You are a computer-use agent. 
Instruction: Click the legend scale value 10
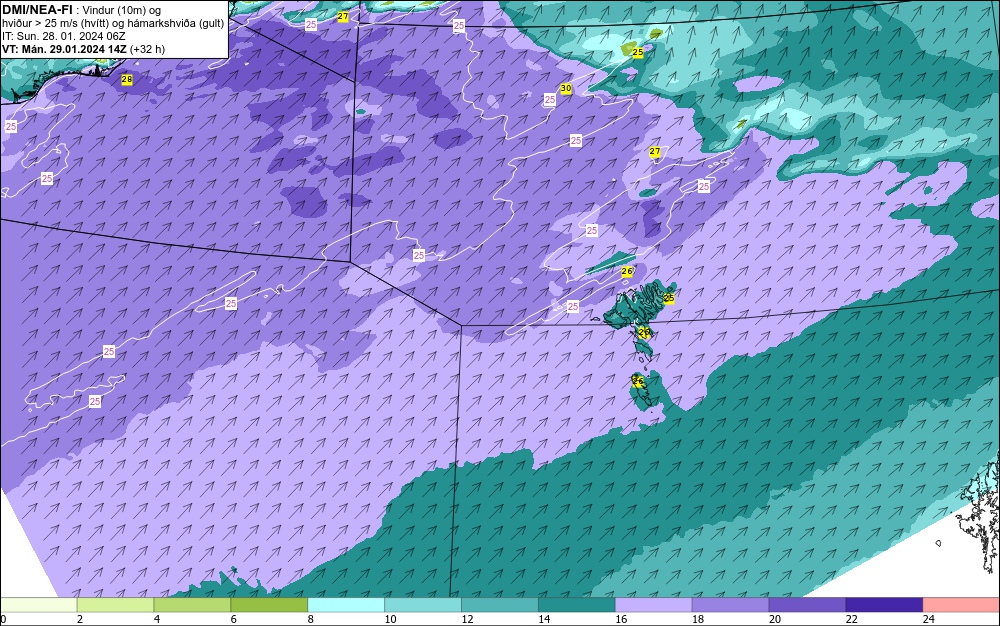click(390, 619)
